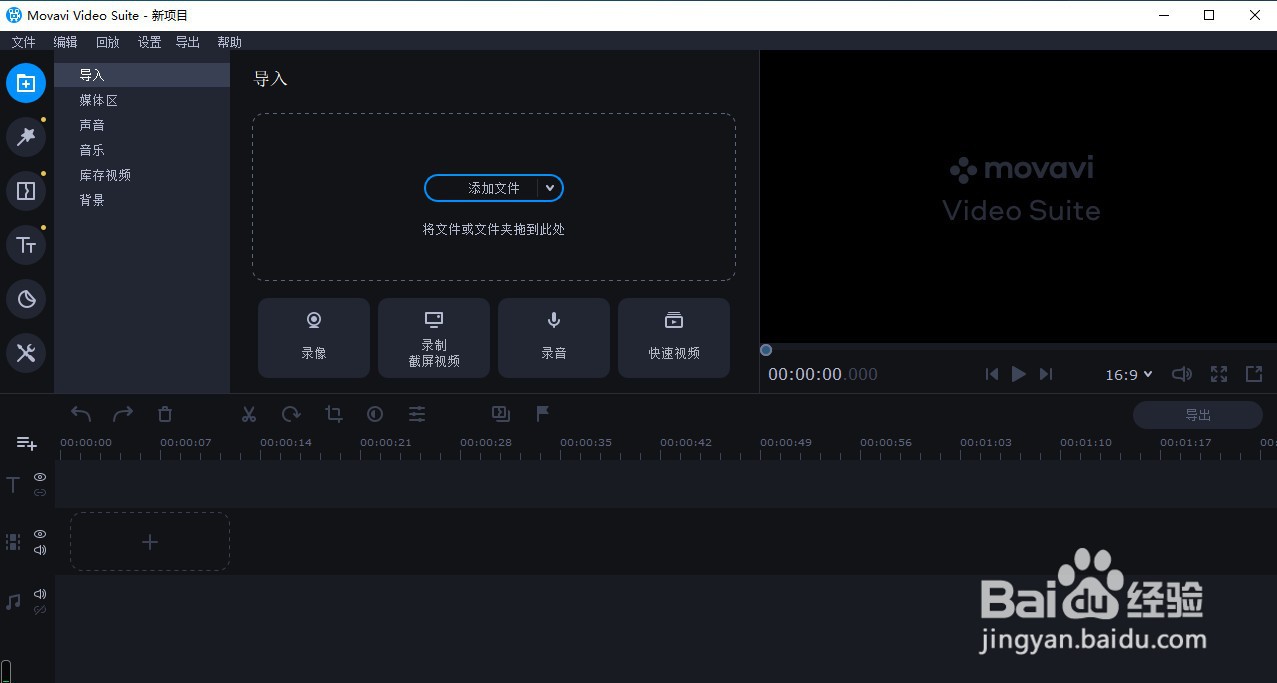The width and height of the screenshot is (1277, 683).
Task: Click the add media plus placeholder
Action: click(x=150, y=542)
